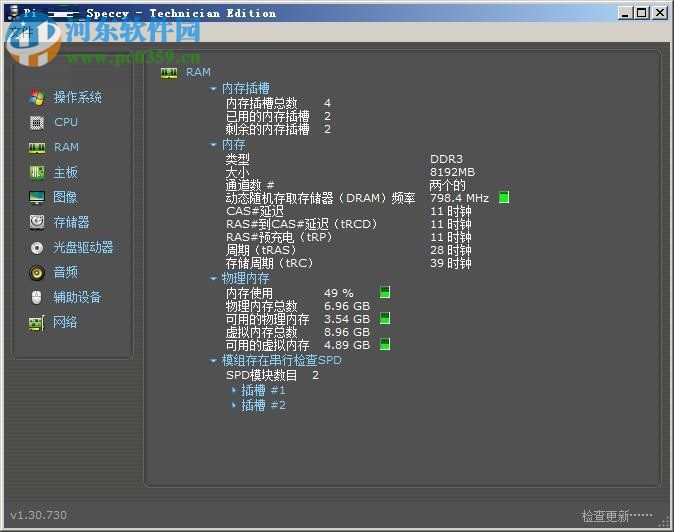This screenshot has width=674, height=532.
Task: Expand the 插槽 #1 arrow
Action: click(x=233, y=390)
